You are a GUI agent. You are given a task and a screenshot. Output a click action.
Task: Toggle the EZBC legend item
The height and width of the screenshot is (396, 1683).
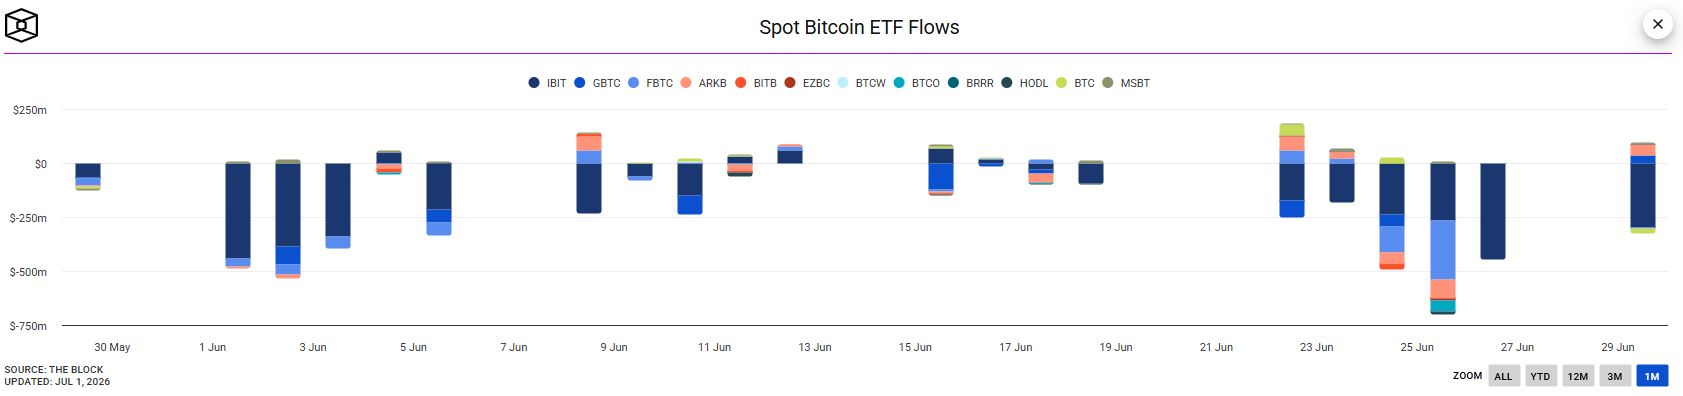pyautogui.click(x=807, y=83)
